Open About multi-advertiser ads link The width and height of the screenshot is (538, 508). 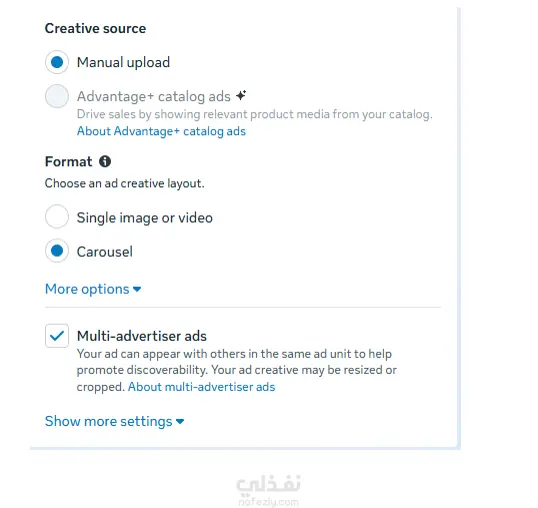(x=201, y=387)
